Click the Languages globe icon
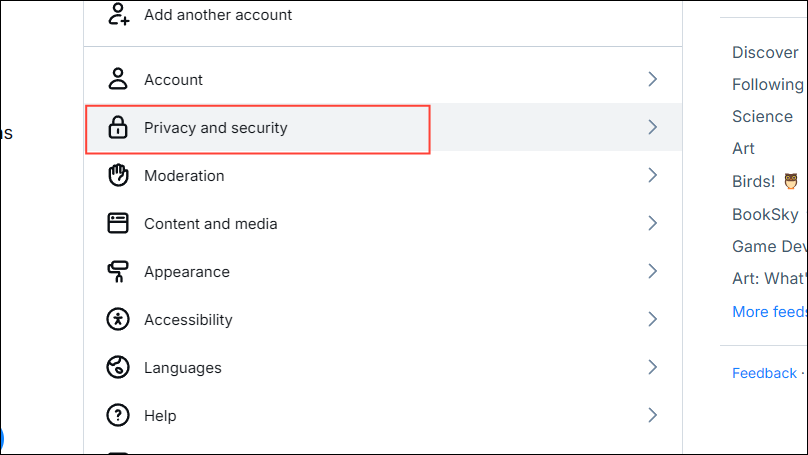Viewport: 808px width, 455px height. pos(118,367)
